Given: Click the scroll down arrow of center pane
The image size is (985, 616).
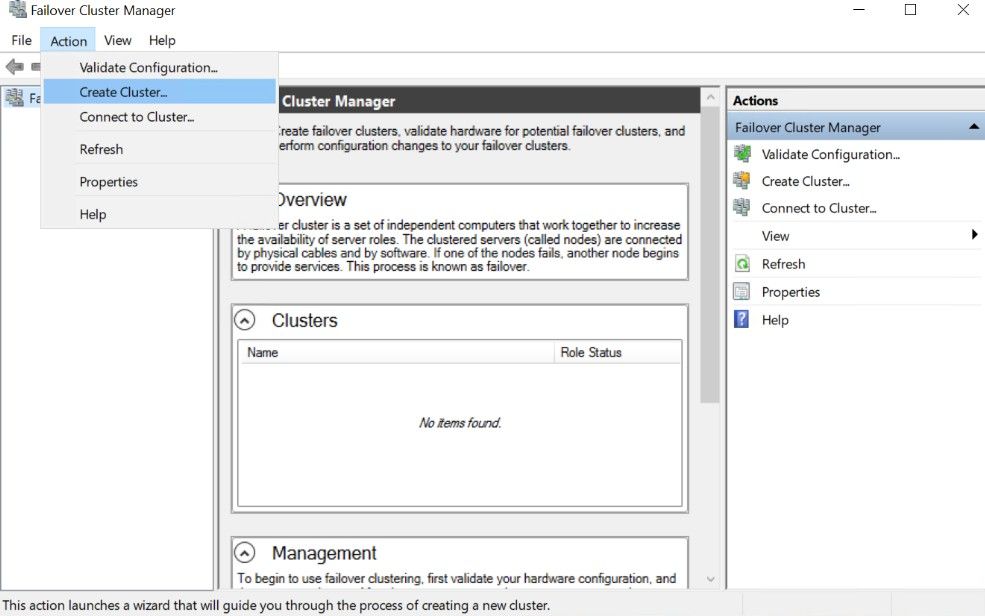Looking at the screenshot, I should point(710,580).
